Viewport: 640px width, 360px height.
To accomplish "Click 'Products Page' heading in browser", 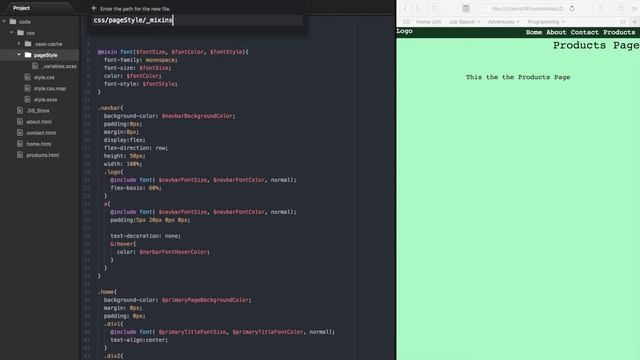I will tap(596, 45).
